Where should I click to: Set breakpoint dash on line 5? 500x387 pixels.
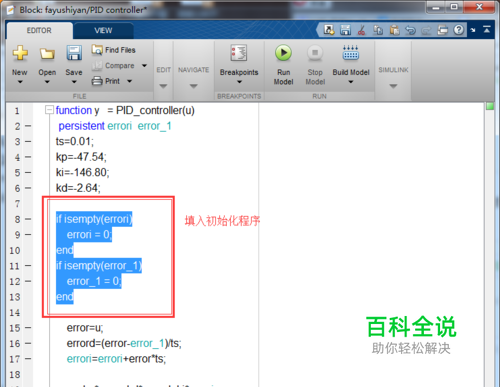point(28,173)
